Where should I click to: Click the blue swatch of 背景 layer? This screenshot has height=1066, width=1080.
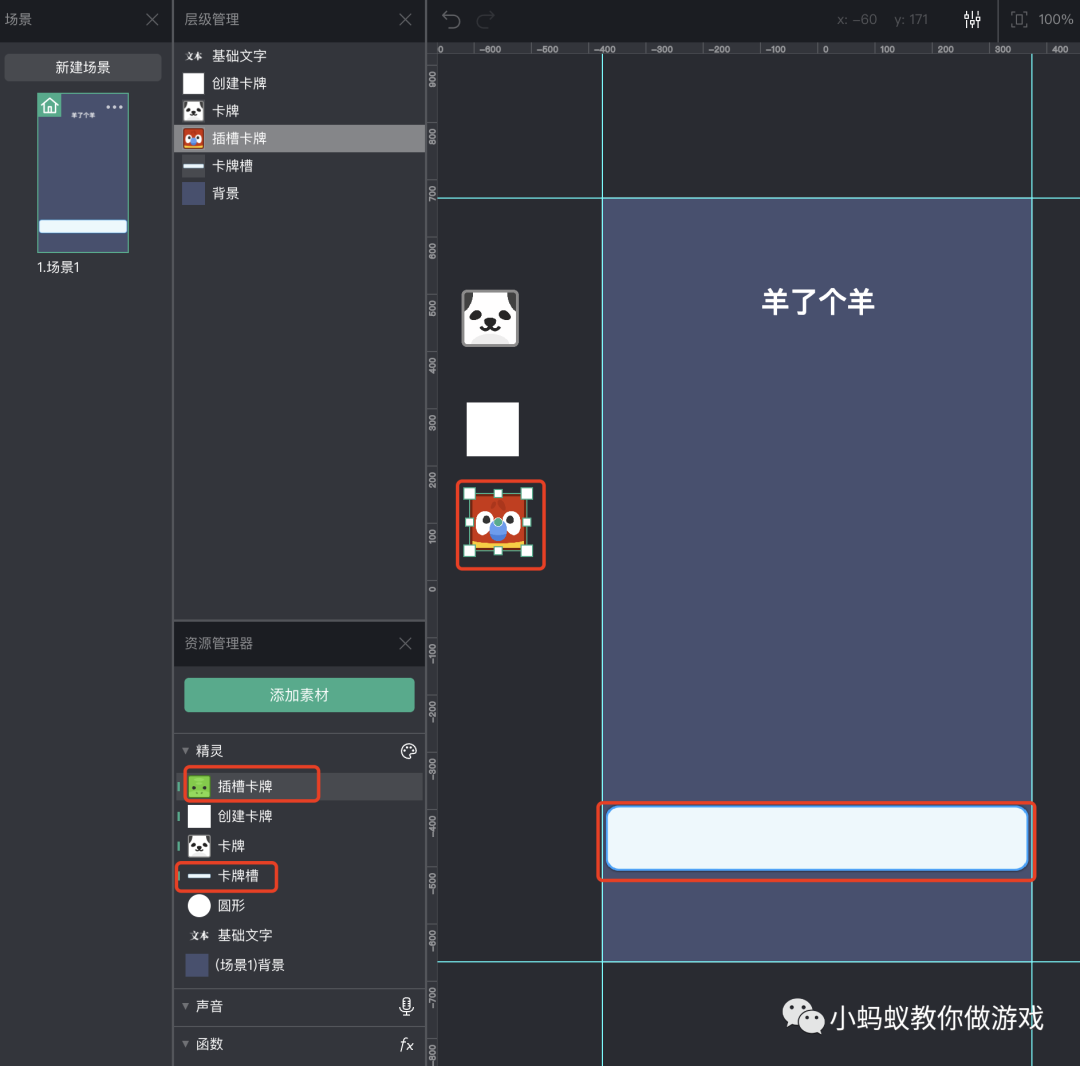tap(194, 194)
